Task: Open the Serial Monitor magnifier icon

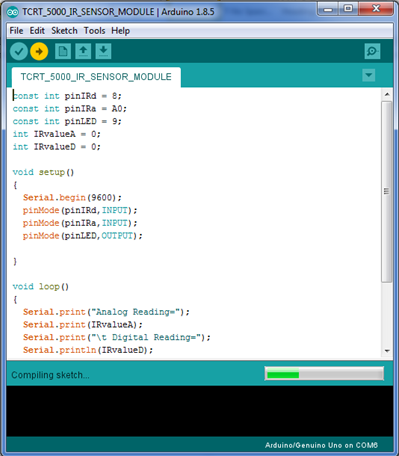Action: click(372, 51)
